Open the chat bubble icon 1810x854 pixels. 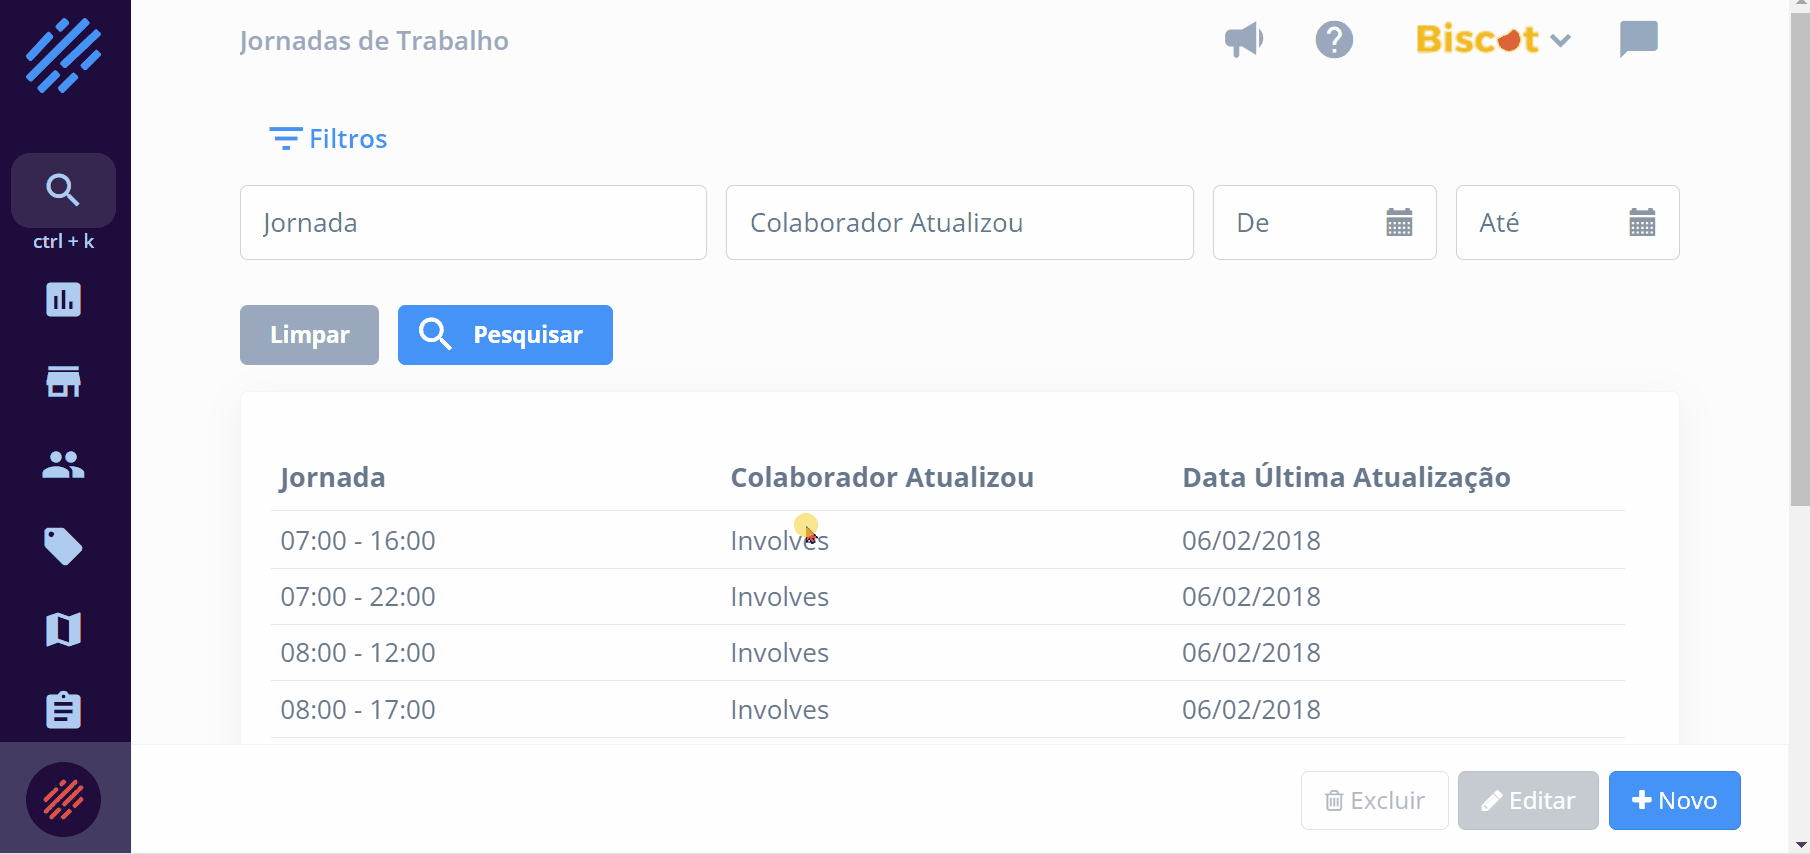[1638, 40]
